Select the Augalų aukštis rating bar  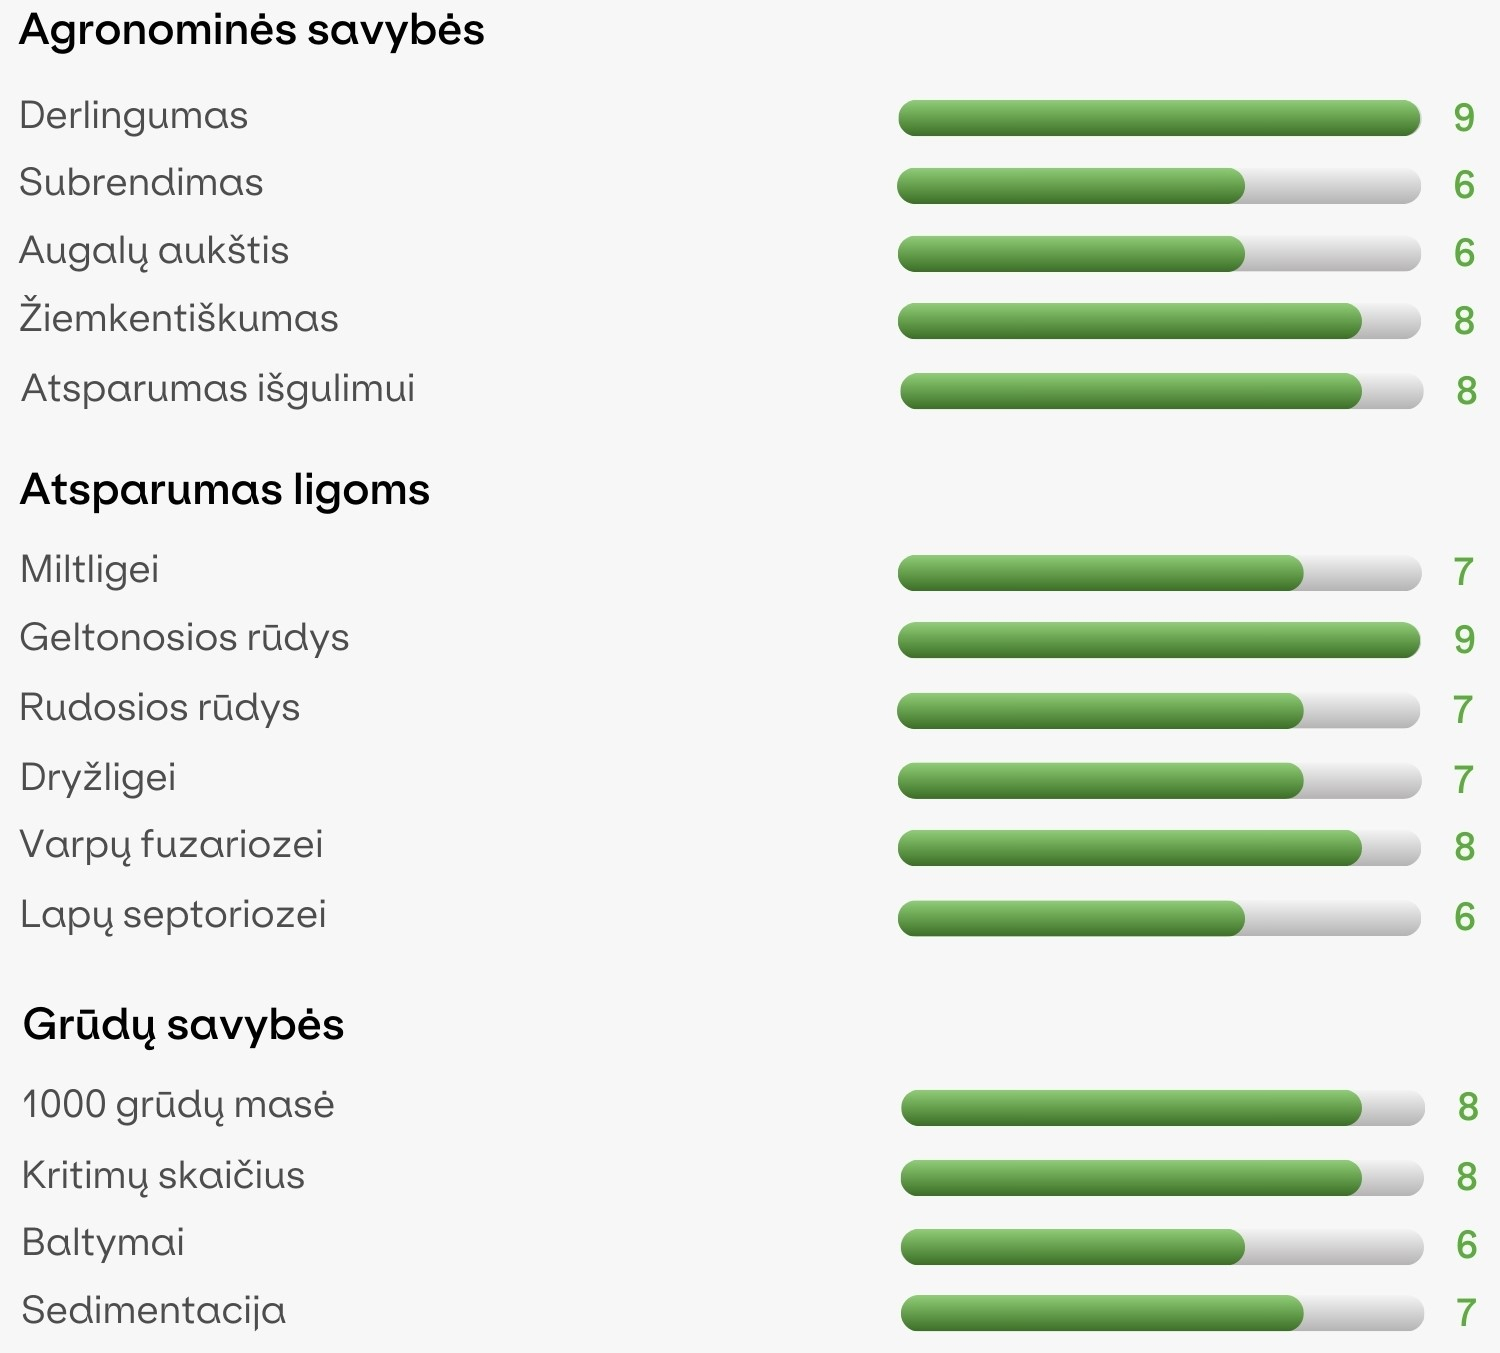[x=1159, y=254]
